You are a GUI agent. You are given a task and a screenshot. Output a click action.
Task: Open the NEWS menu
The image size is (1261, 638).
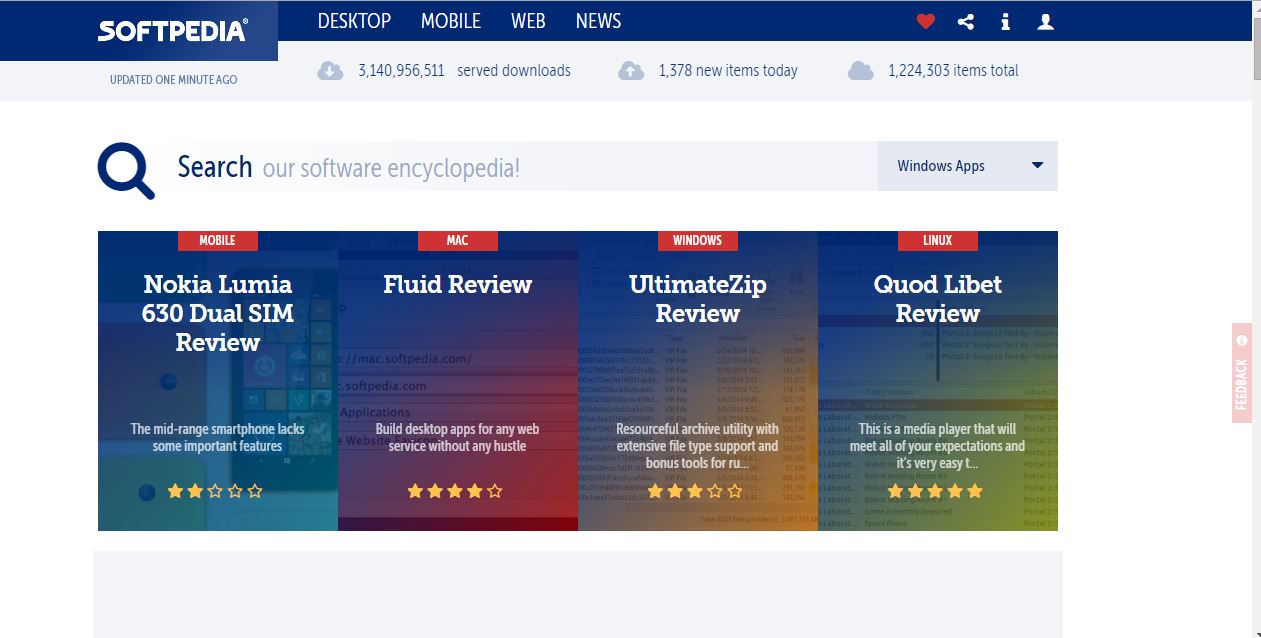coord(598,21)
